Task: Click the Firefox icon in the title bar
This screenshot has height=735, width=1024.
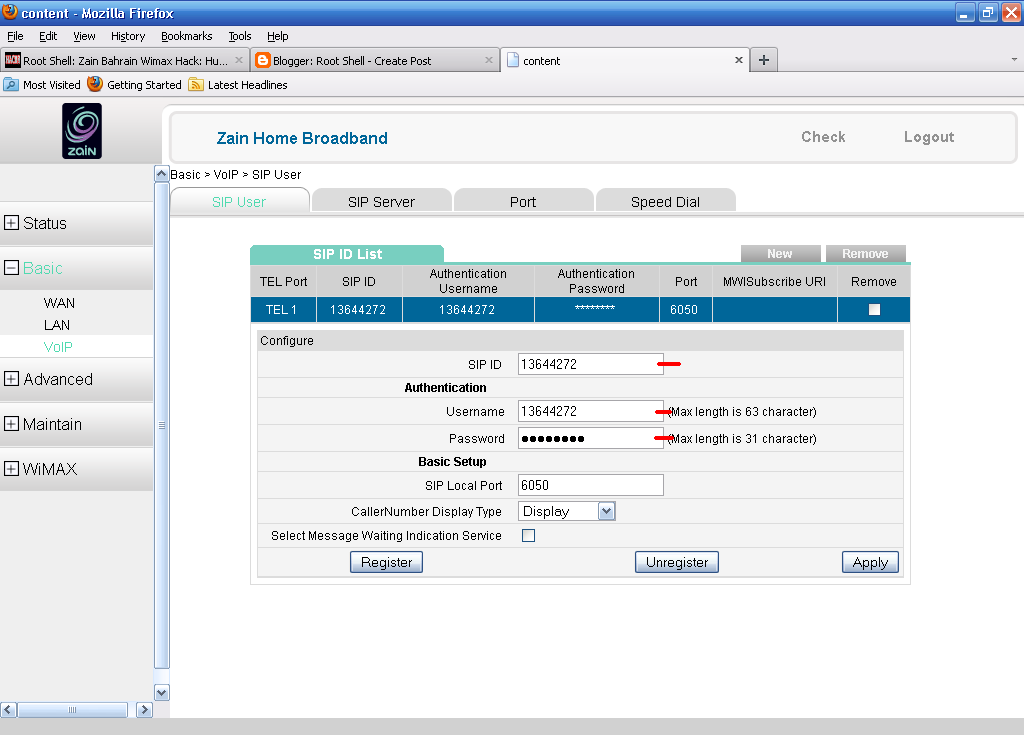Action: 10,11
